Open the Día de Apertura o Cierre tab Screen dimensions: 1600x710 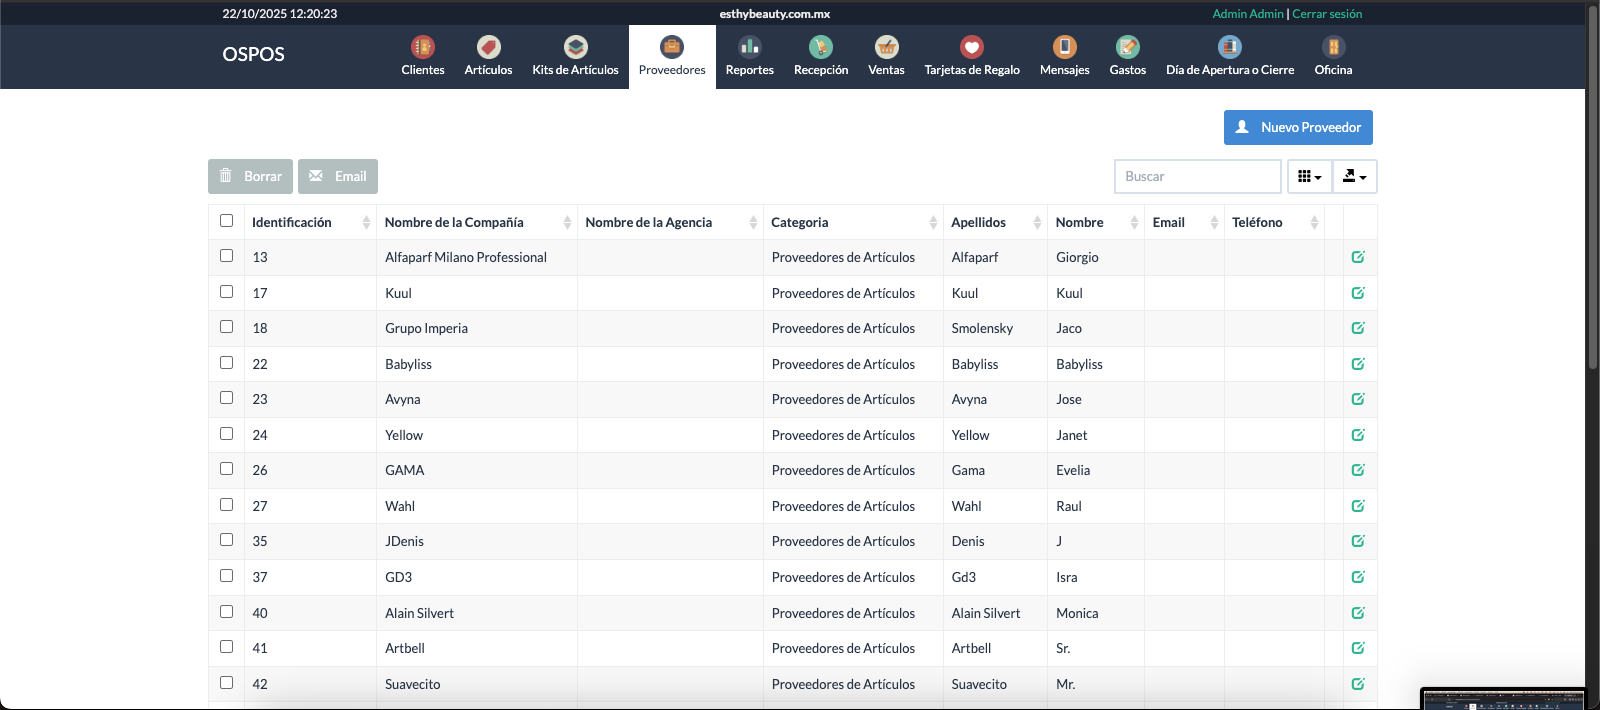tap(1229, 57)
